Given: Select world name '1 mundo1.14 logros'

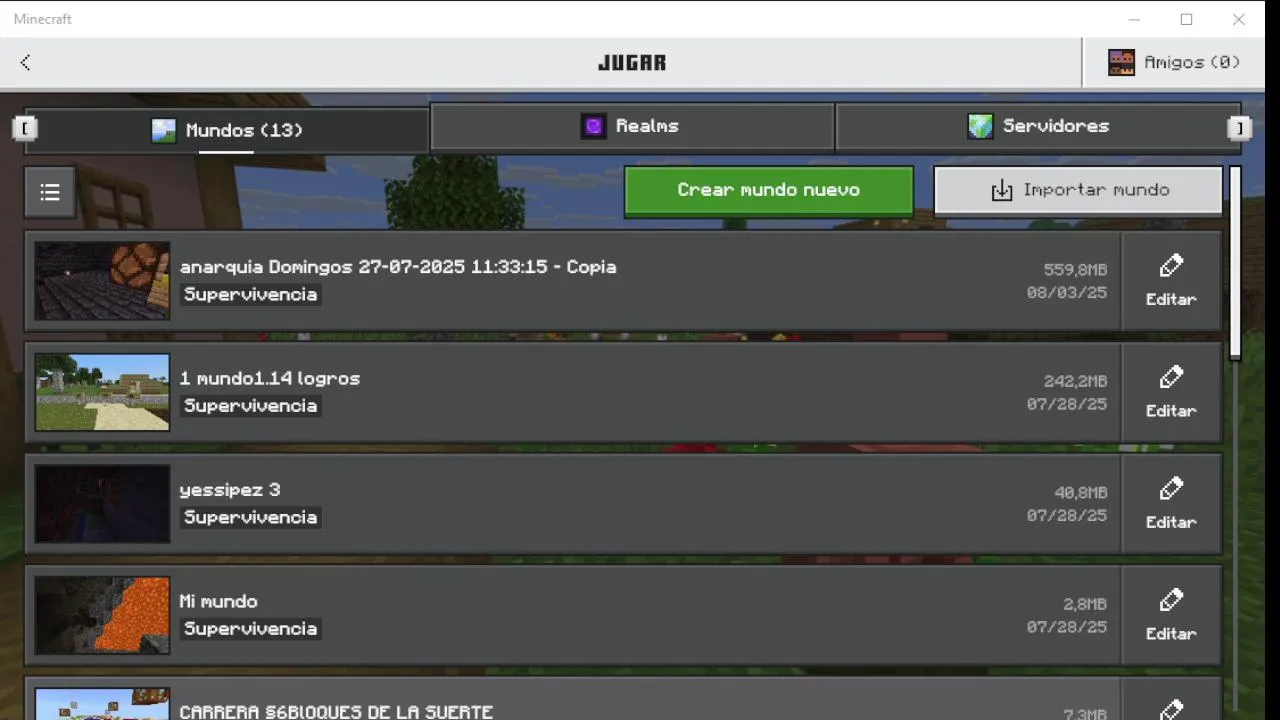Looking at the screenshot, I should [270, 379].
